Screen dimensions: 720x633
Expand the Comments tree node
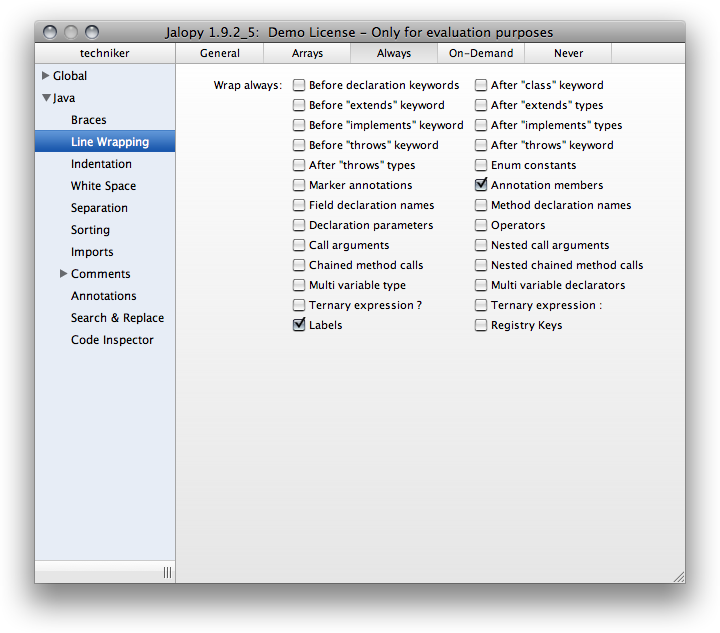63,274
